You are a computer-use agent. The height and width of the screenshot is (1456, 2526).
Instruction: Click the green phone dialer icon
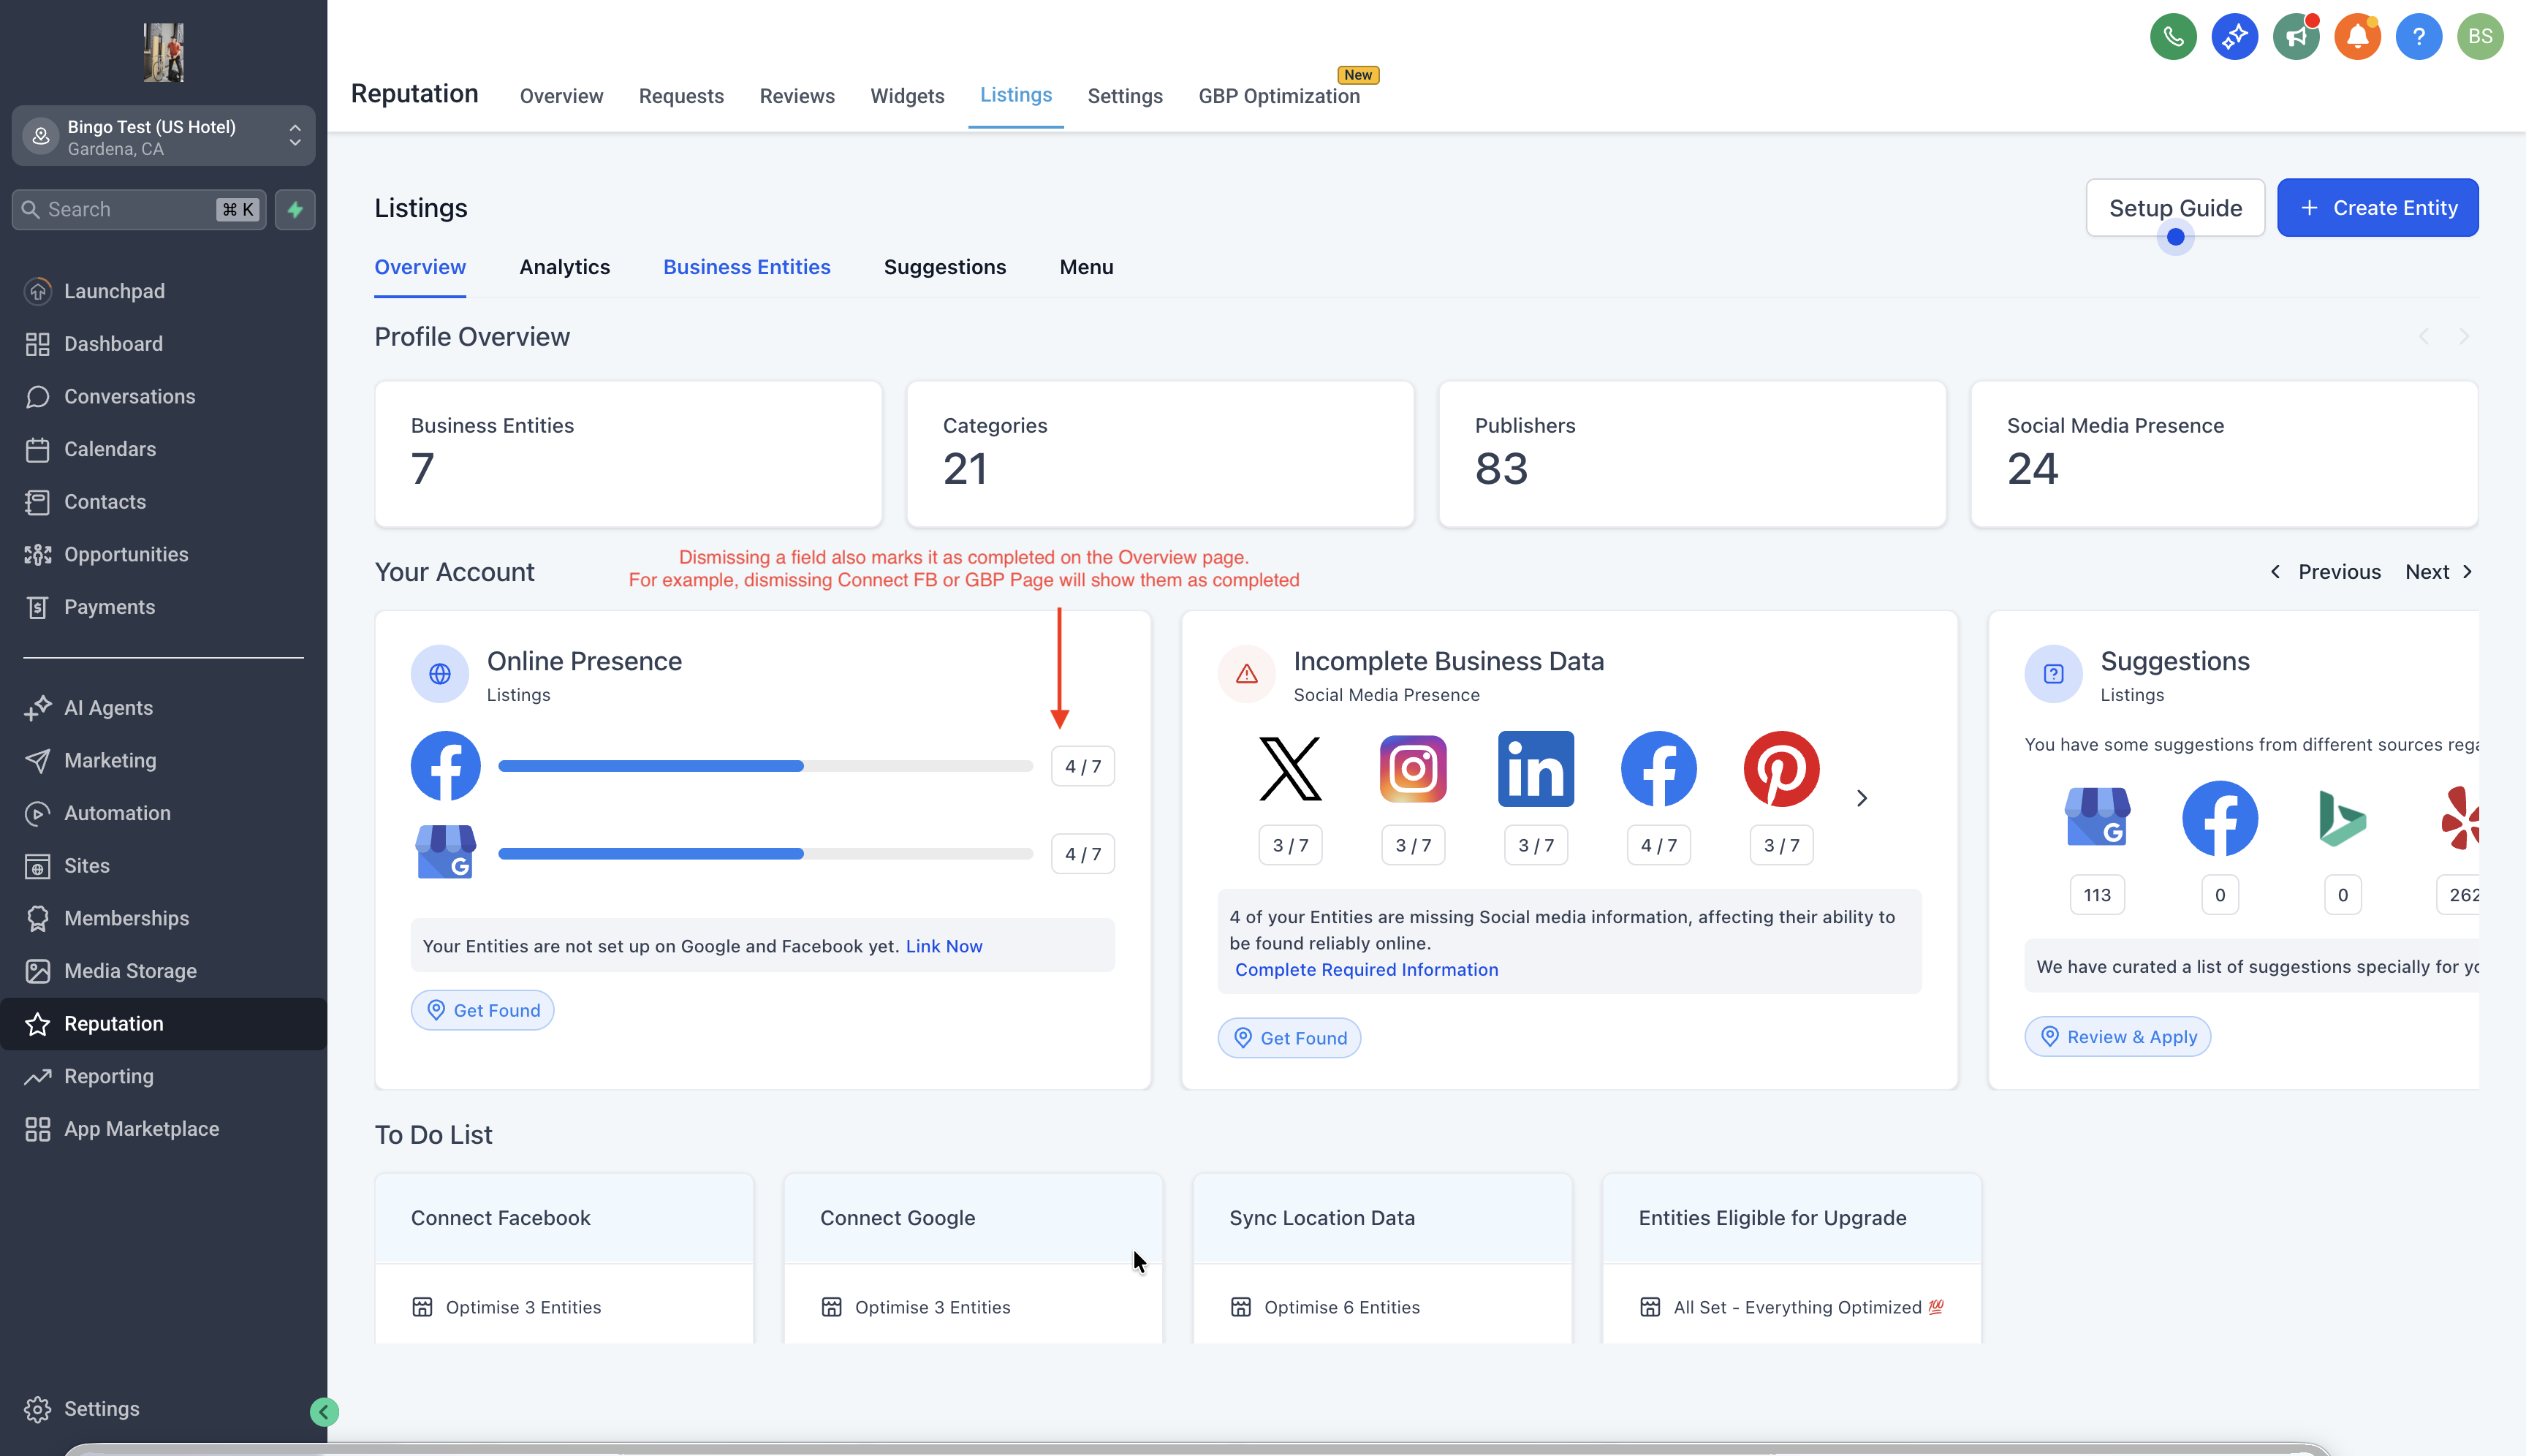(x=2172, y=37)
